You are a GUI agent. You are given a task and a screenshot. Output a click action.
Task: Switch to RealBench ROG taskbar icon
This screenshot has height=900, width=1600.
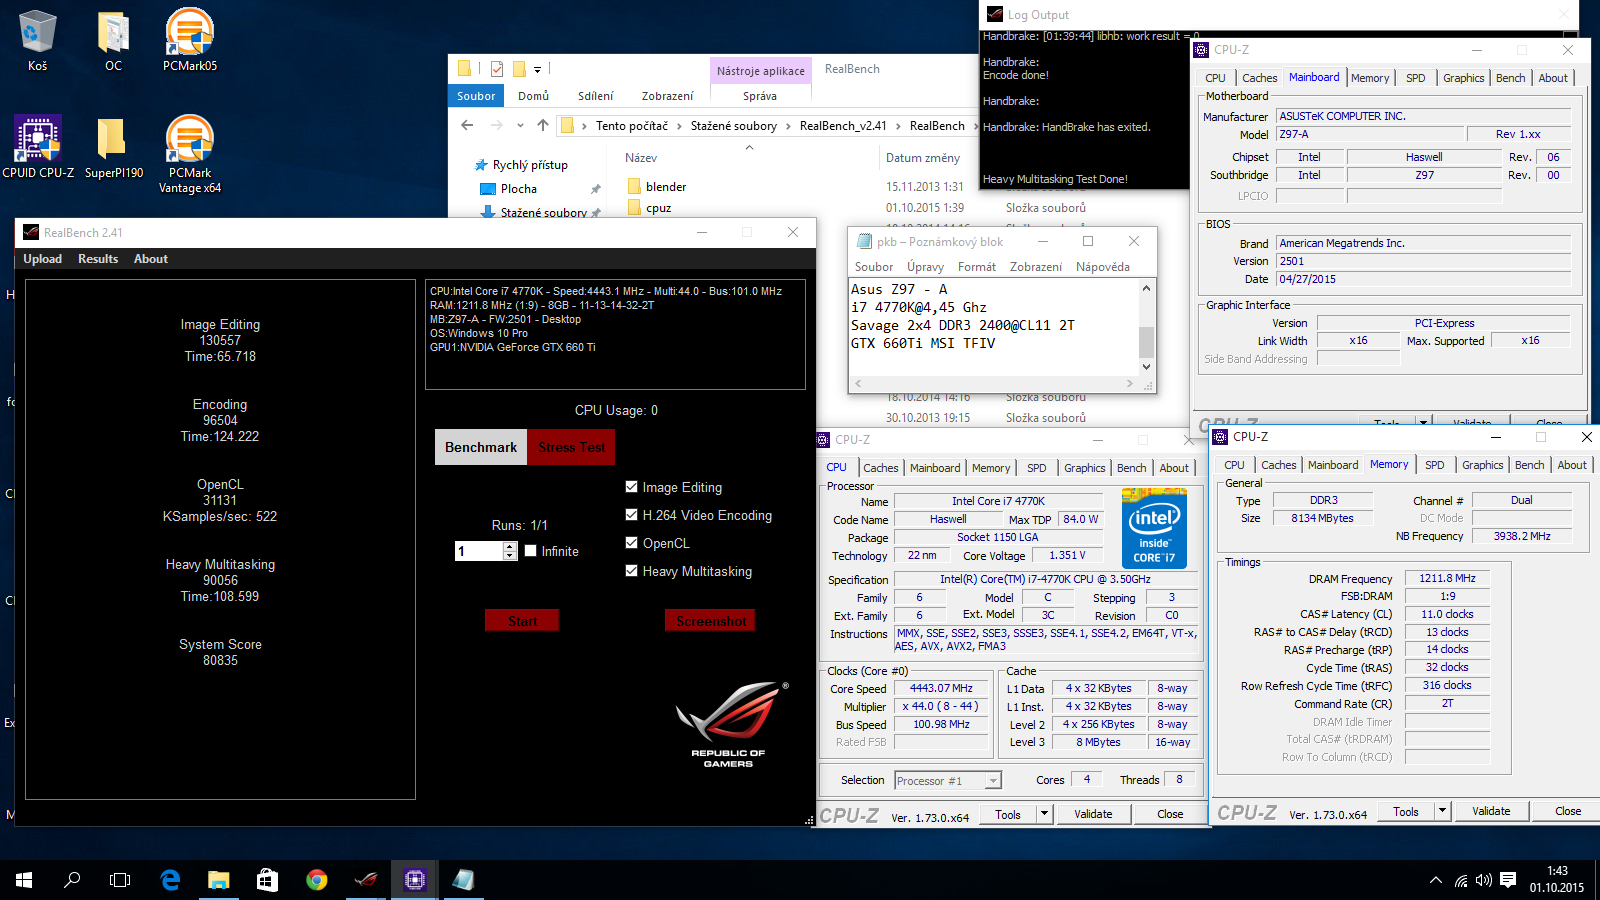(x=366, y=880)
